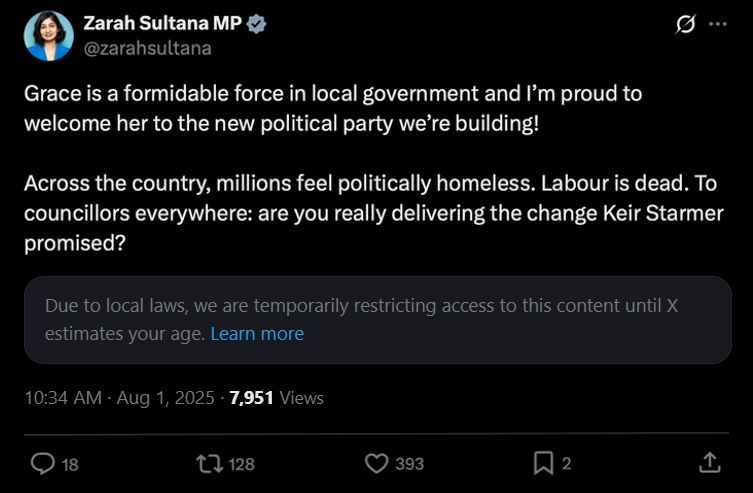View the 7,951 Views analytics
Viewport: 753px width, 493px height.
[276, 397]
